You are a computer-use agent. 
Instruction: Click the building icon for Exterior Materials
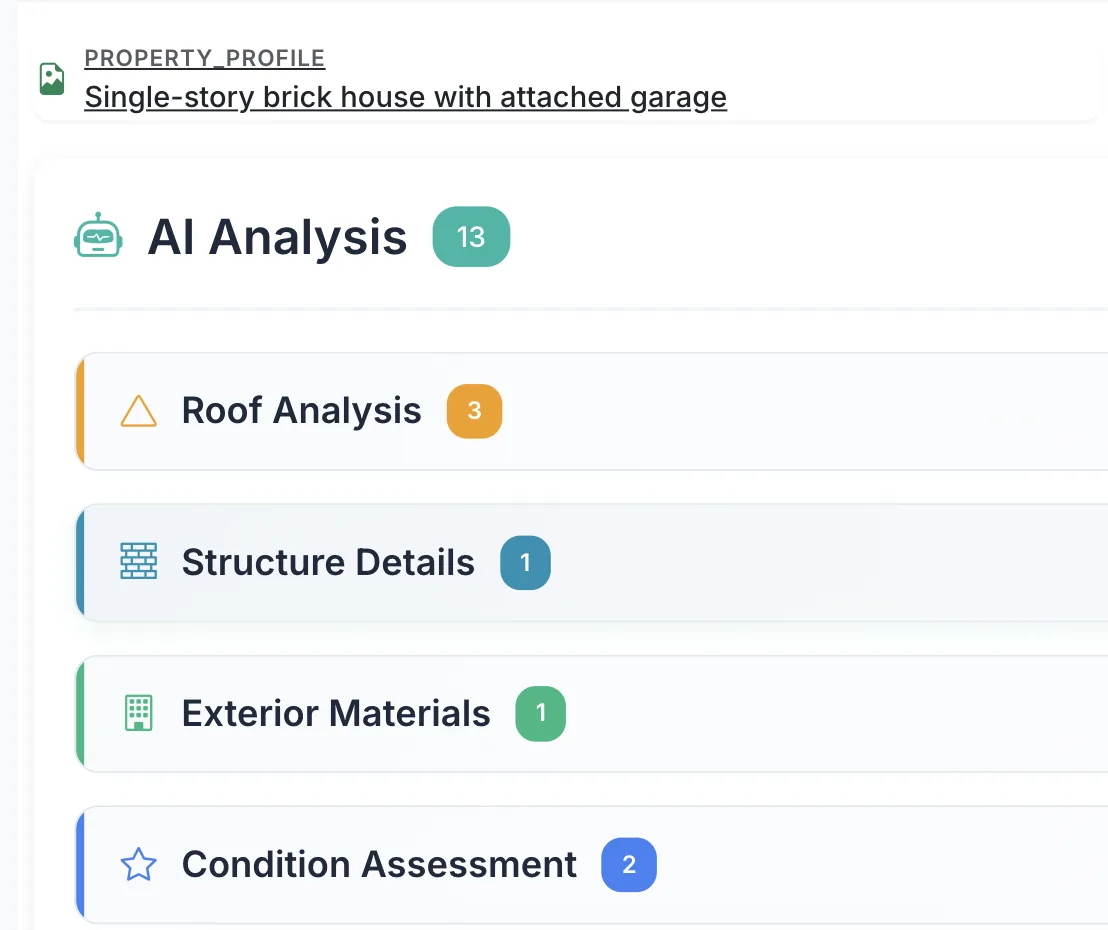139,713
